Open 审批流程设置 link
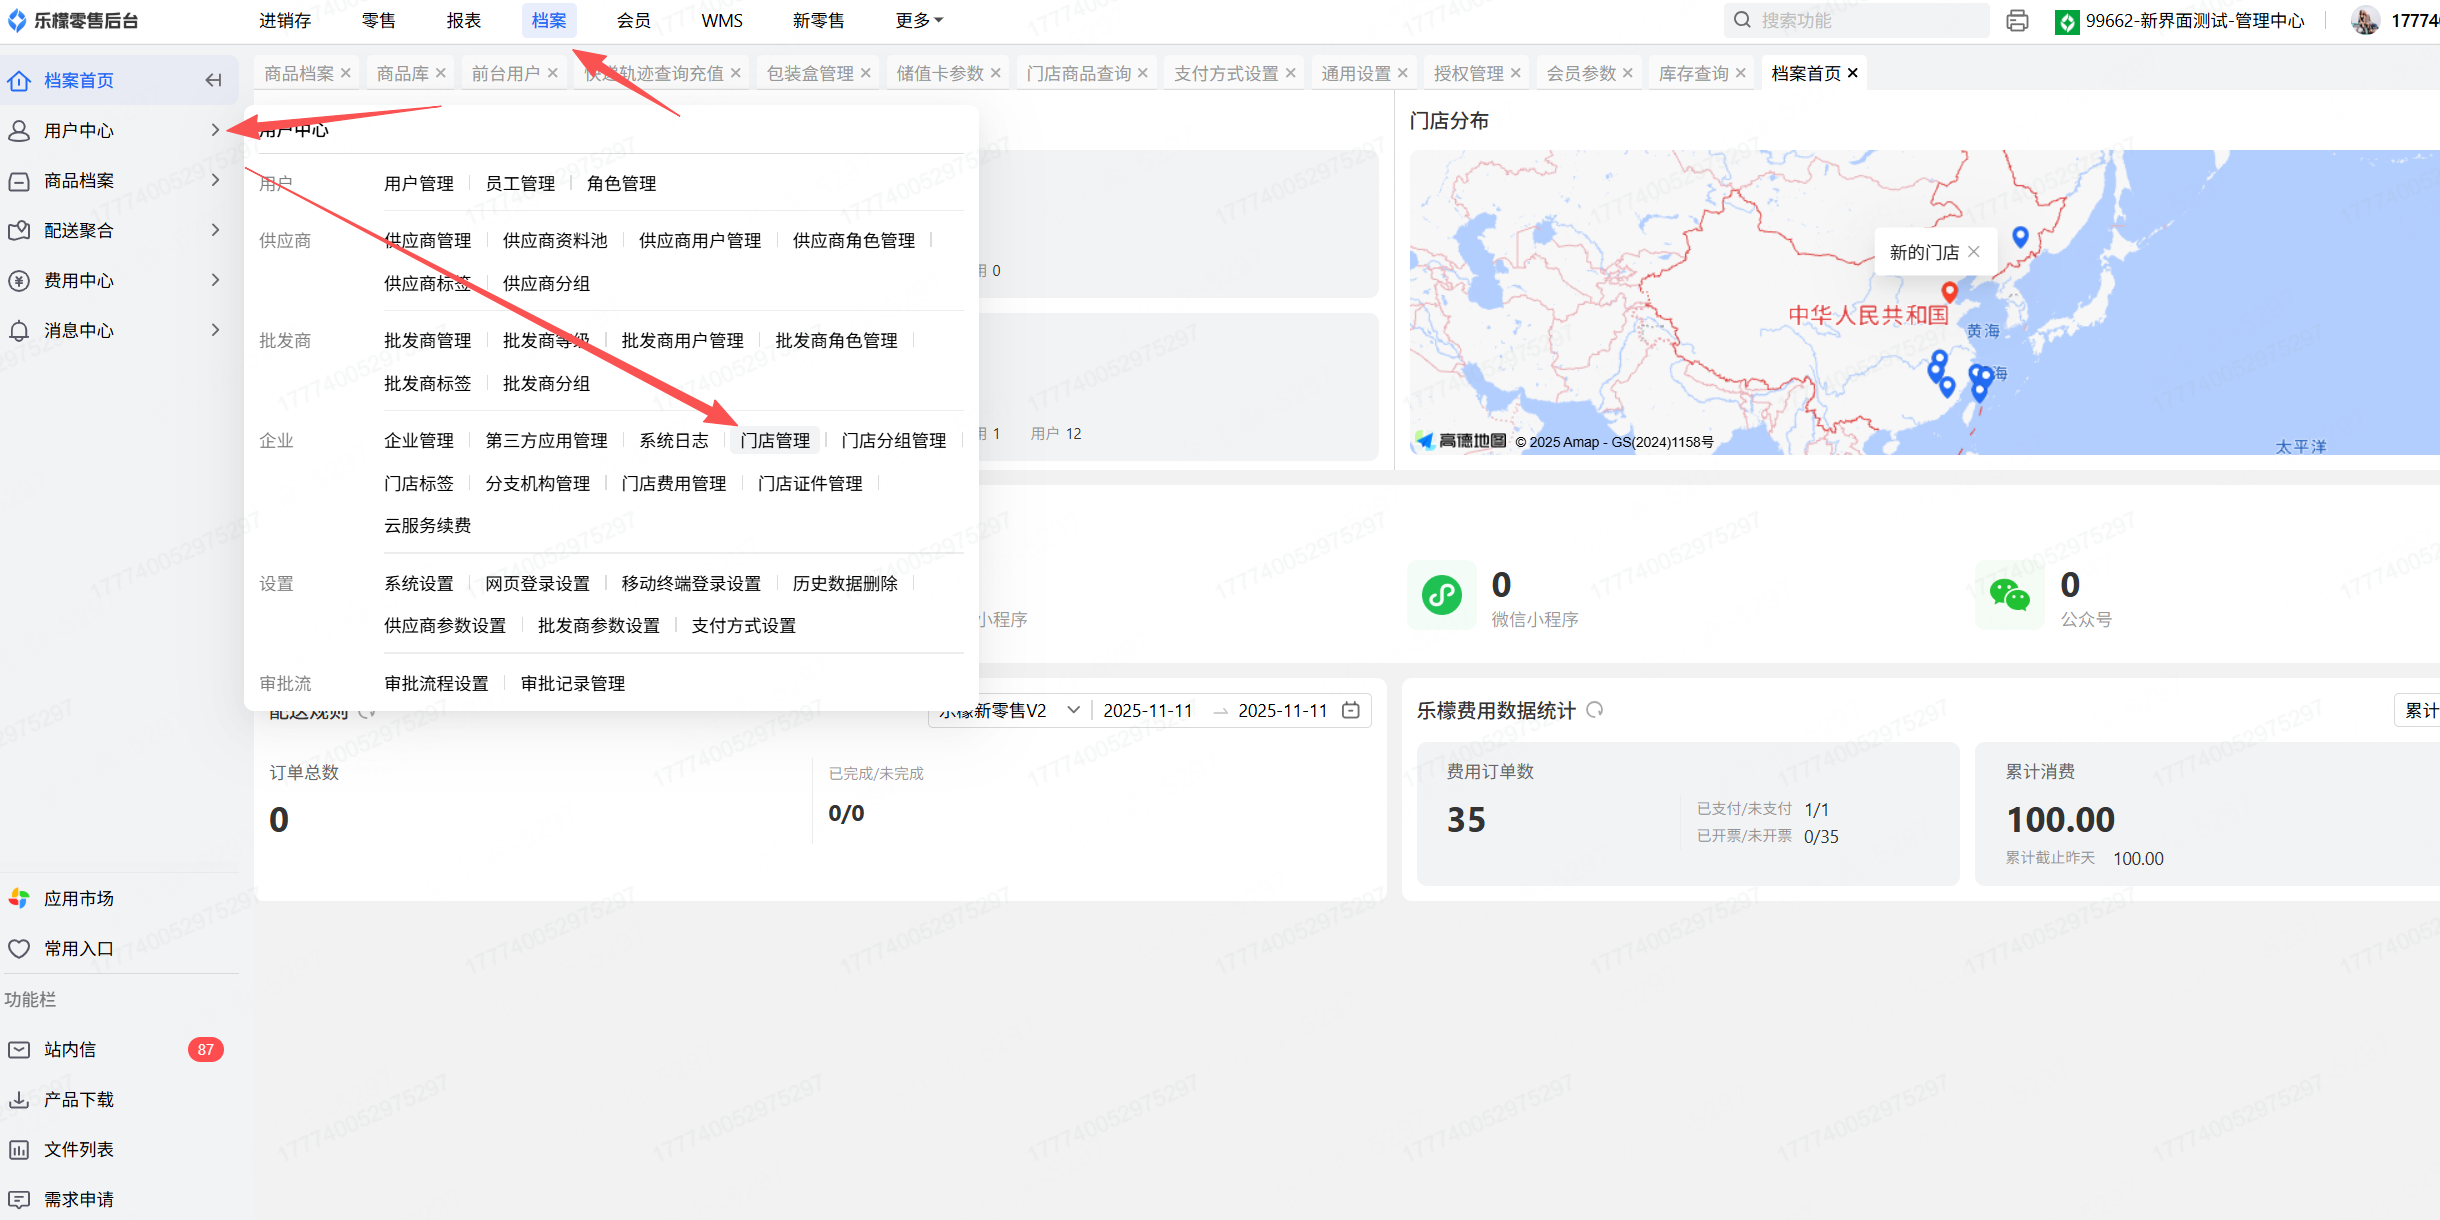This screenshot has height=1220, width=2440. click(x=436, y=683)
